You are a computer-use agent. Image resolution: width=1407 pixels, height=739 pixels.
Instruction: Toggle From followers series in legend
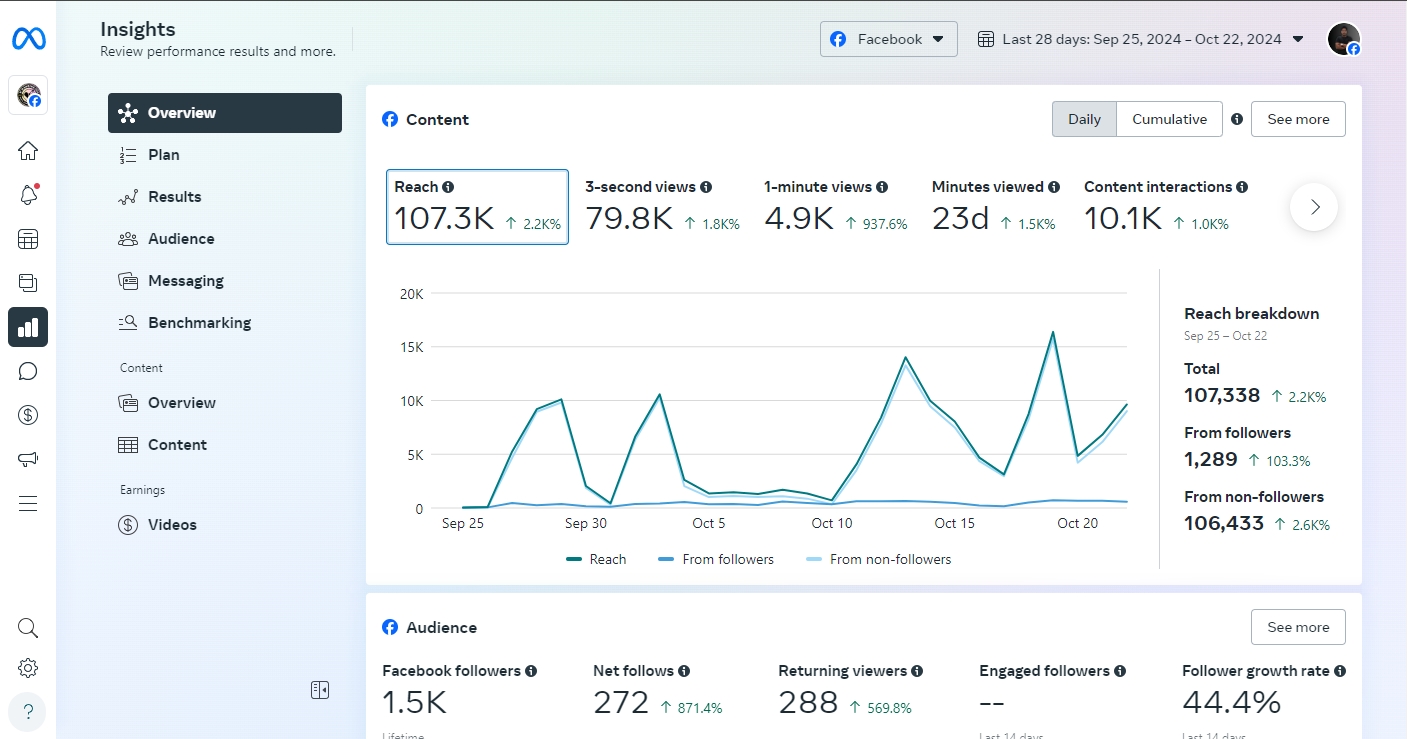pos(716,559)
